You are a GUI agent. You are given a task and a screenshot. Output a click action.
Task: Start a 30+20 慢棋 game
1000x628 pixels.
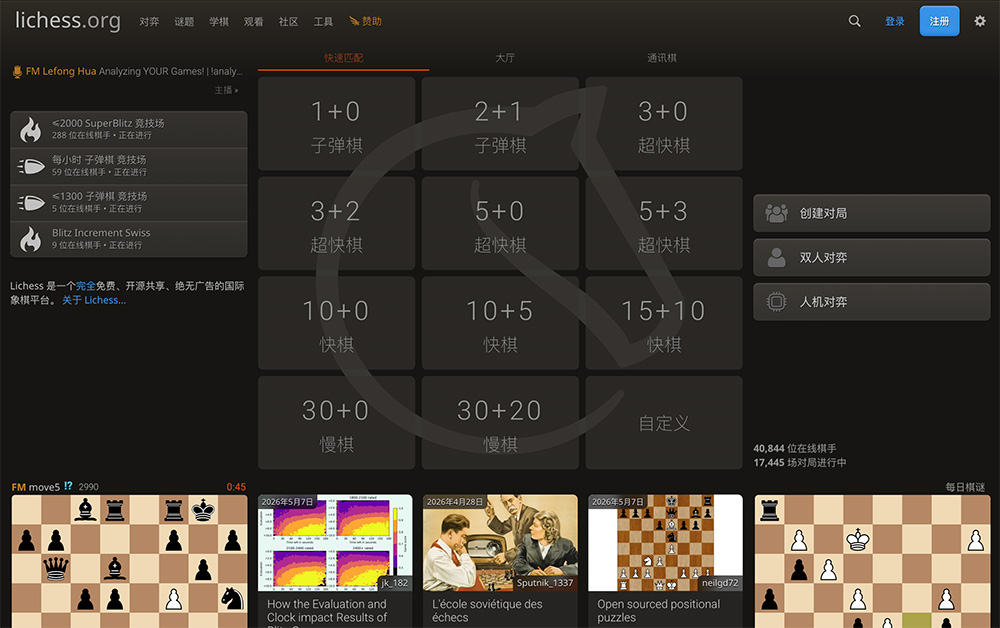pyautogui.click(x=501, y=423)
